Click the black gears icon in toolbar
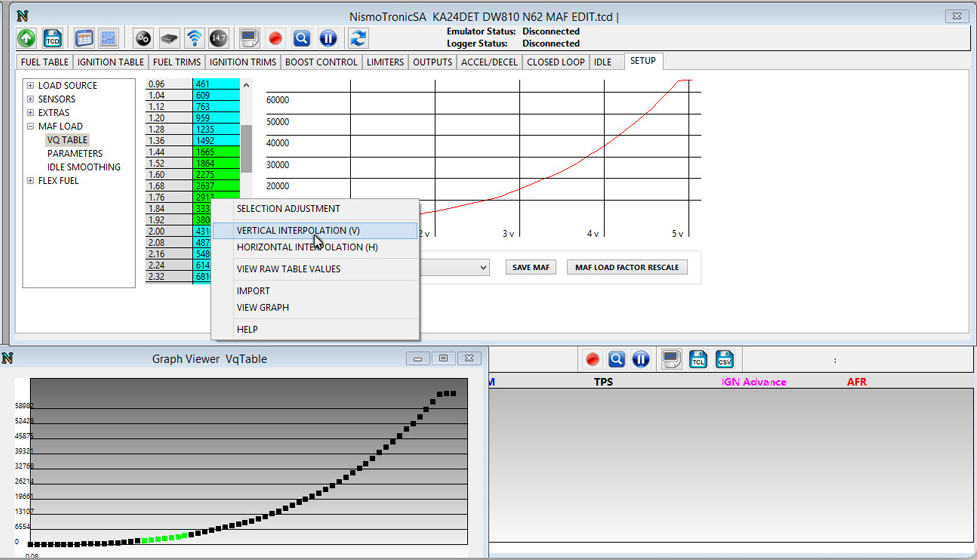The height and width of the screenshot is (560, 977). tap(143, 39)
